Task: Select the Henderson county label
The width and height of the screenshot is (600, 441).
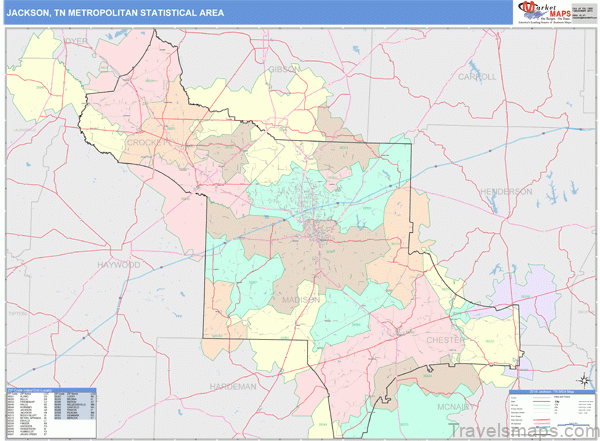Action: pos(504,191)
